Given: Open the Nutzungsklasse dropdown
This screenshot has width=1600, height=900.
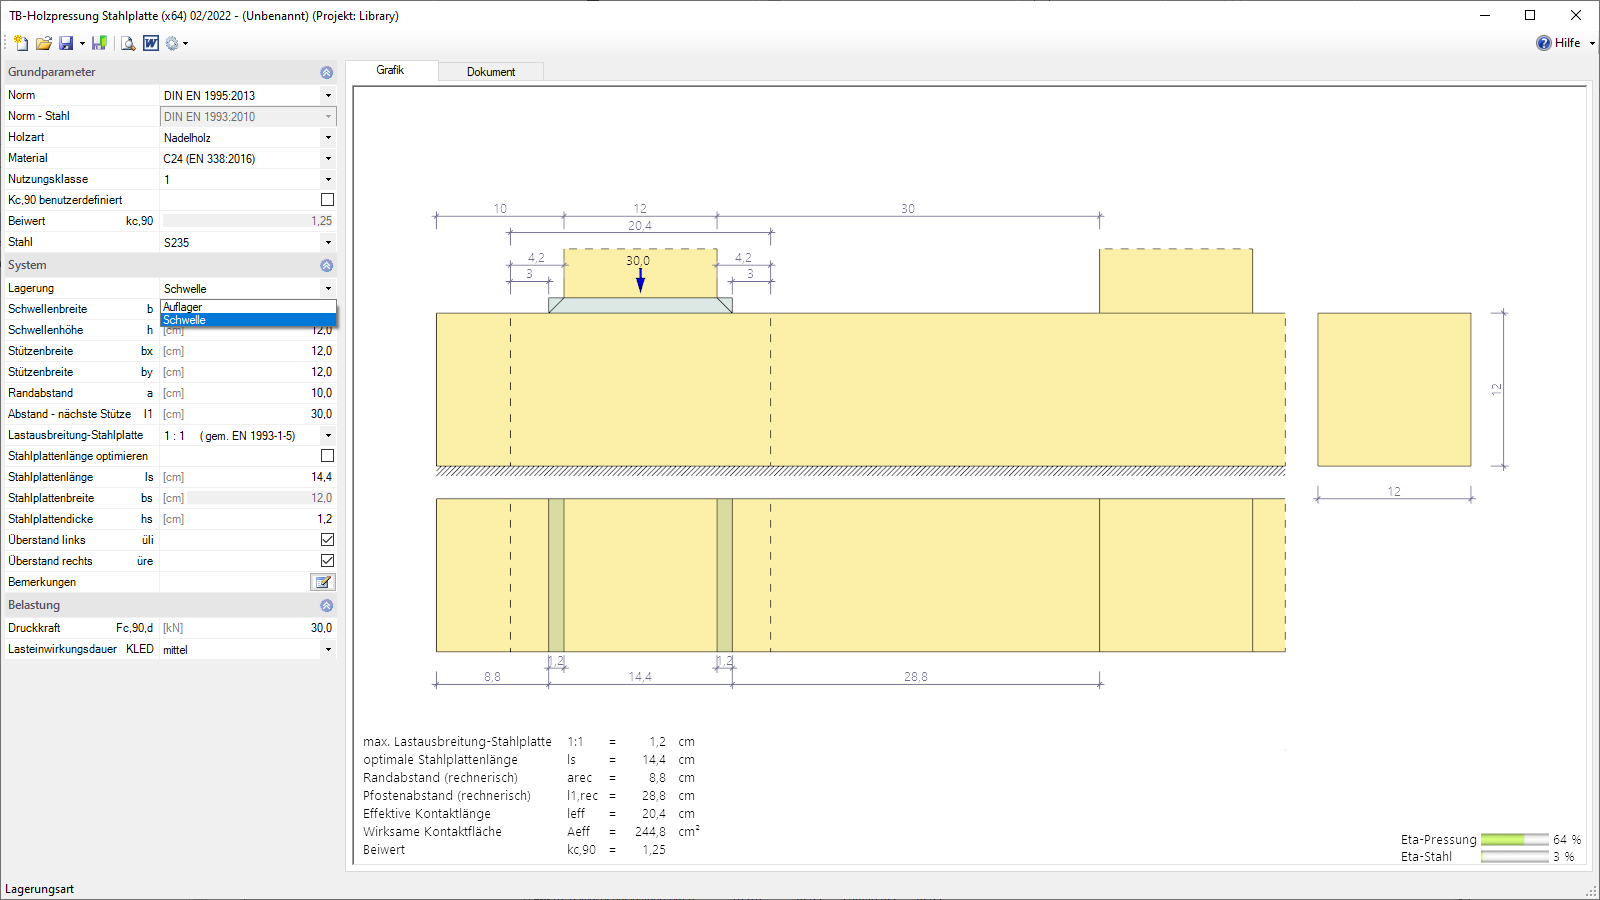Looking at the screenshot, I should [x=328, y=180].
